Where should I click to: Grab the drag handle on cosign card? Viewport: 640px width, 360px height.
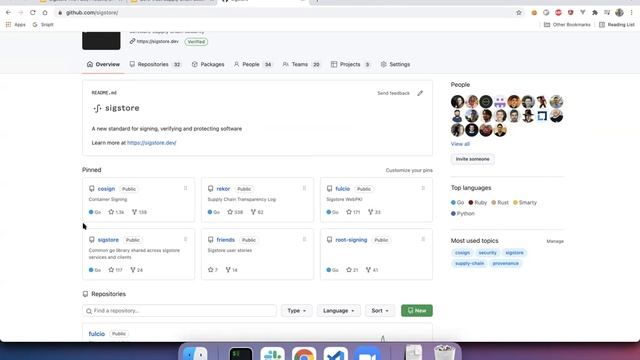tap(185, 188)
